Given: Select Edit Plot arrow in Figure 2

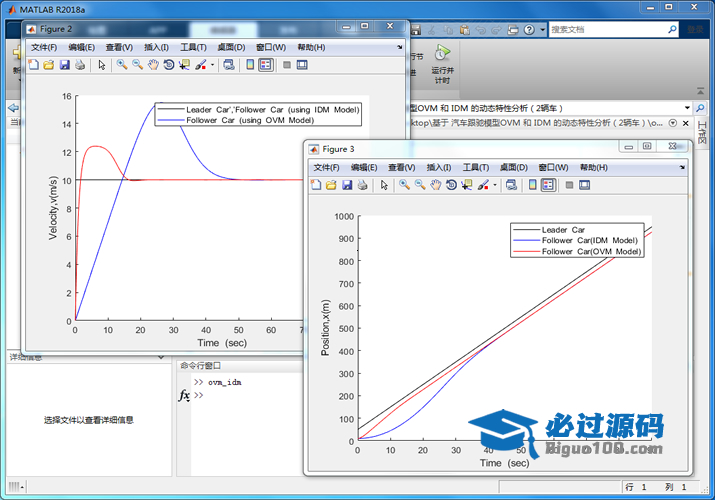Looking at the screenshot, I should (x=102, y=65).
